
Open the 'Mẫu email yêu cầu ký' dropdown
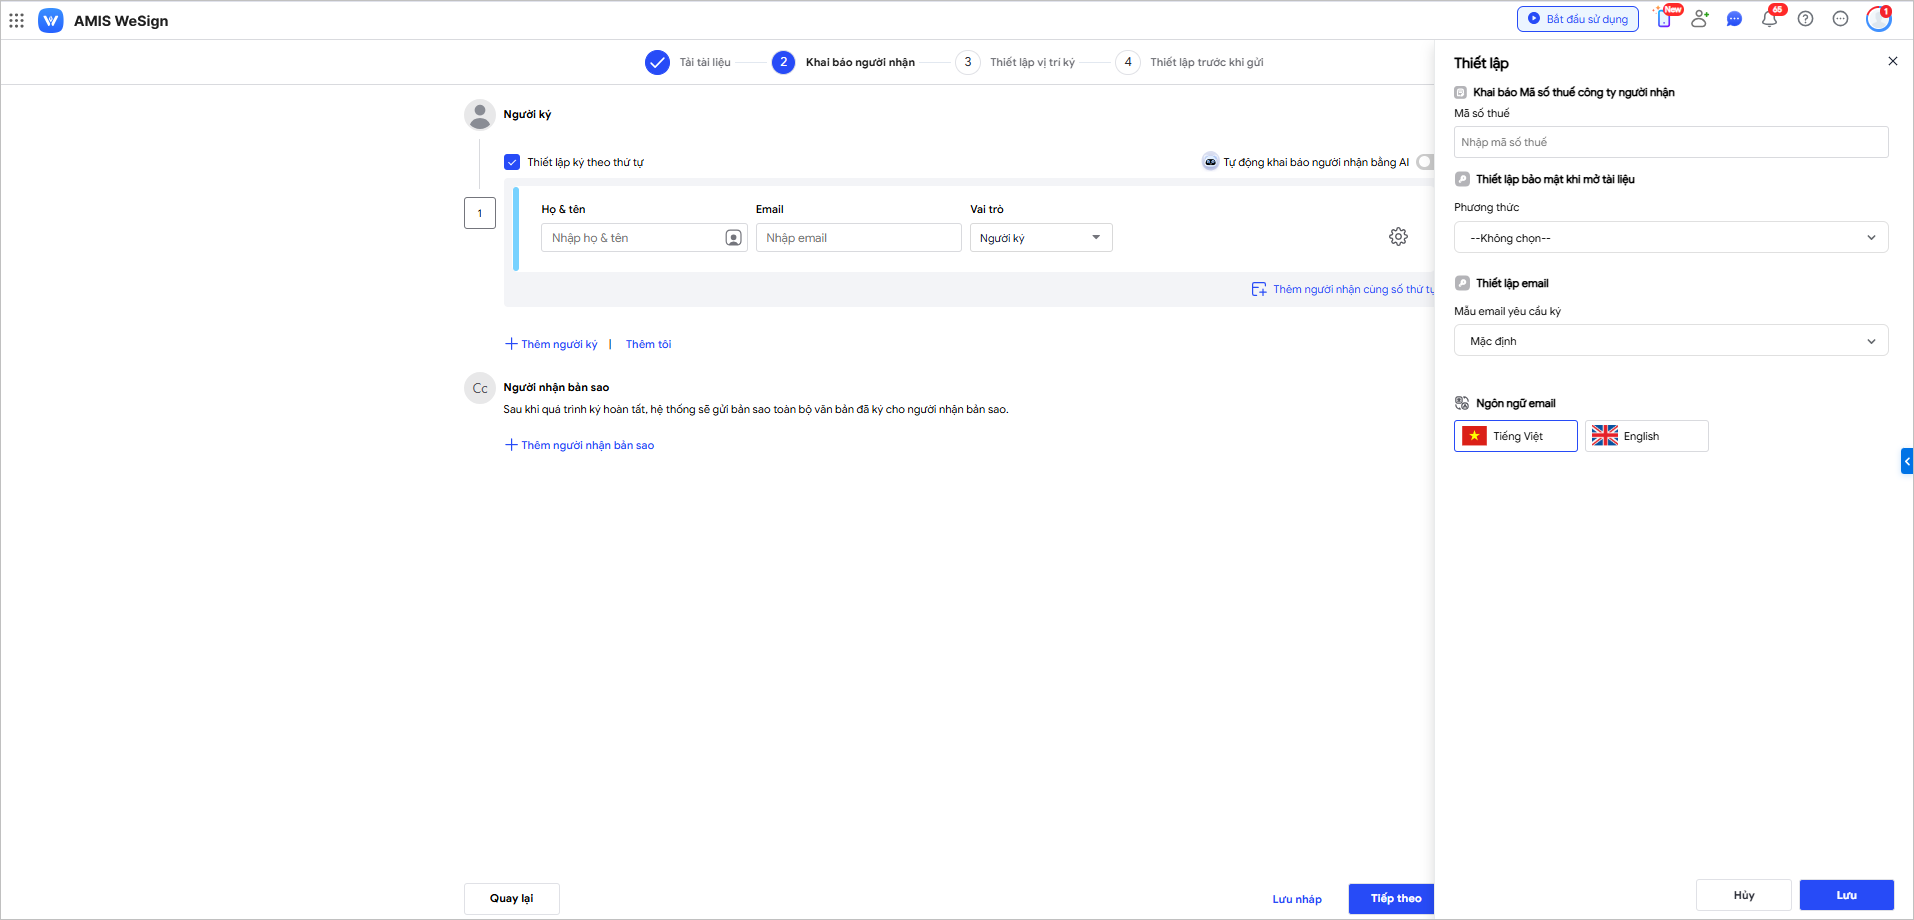click(1670, 341)
